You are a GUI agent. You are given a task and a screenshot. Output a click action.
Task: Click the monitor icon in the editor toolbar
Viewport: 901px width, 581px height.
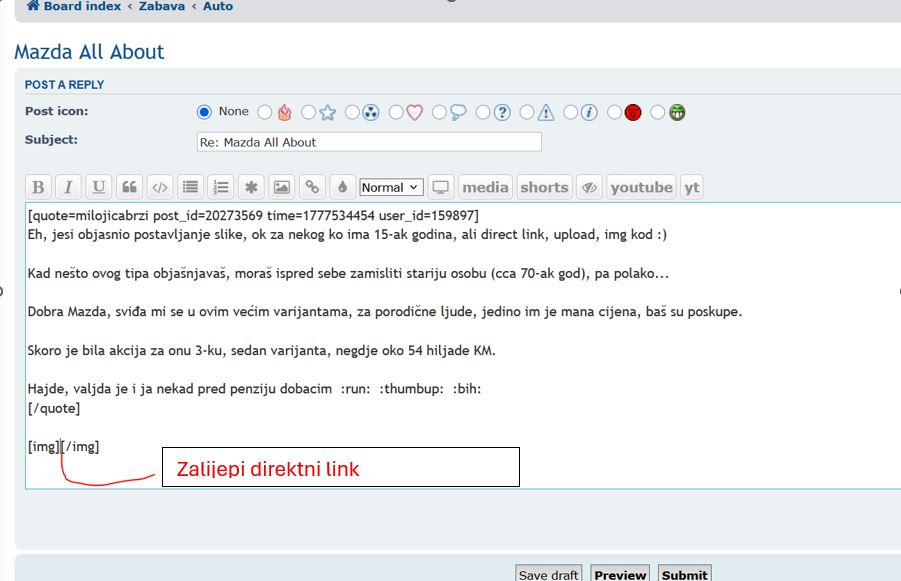441,187
